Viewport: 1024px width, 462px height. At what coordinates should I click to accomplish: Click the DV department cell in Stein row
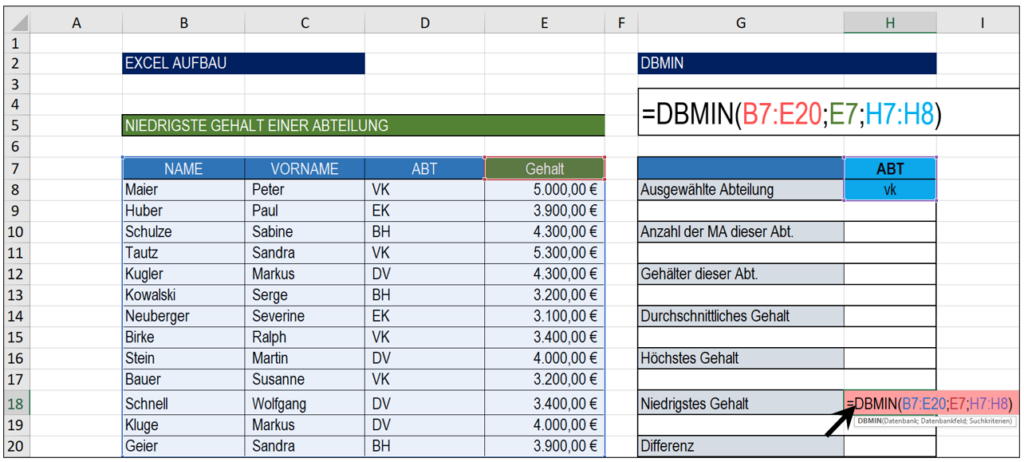click(425, 357)
